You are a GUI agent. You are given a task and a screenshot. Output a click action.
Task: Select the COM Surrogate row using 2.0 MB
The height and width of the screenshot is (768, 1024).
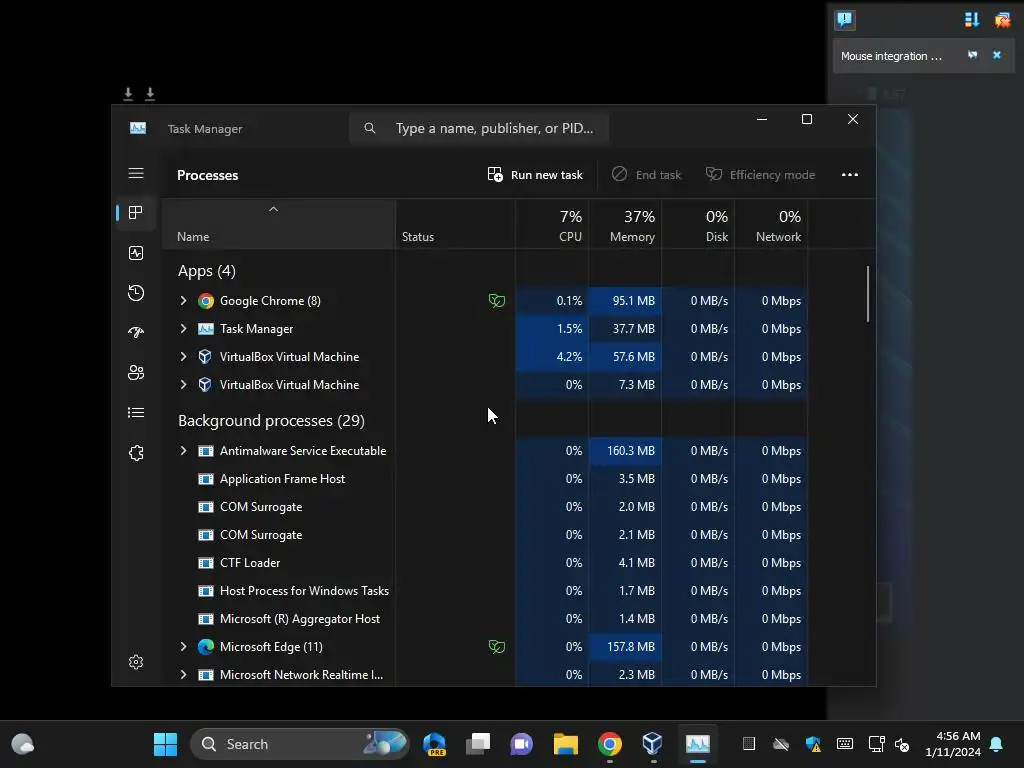485,507
